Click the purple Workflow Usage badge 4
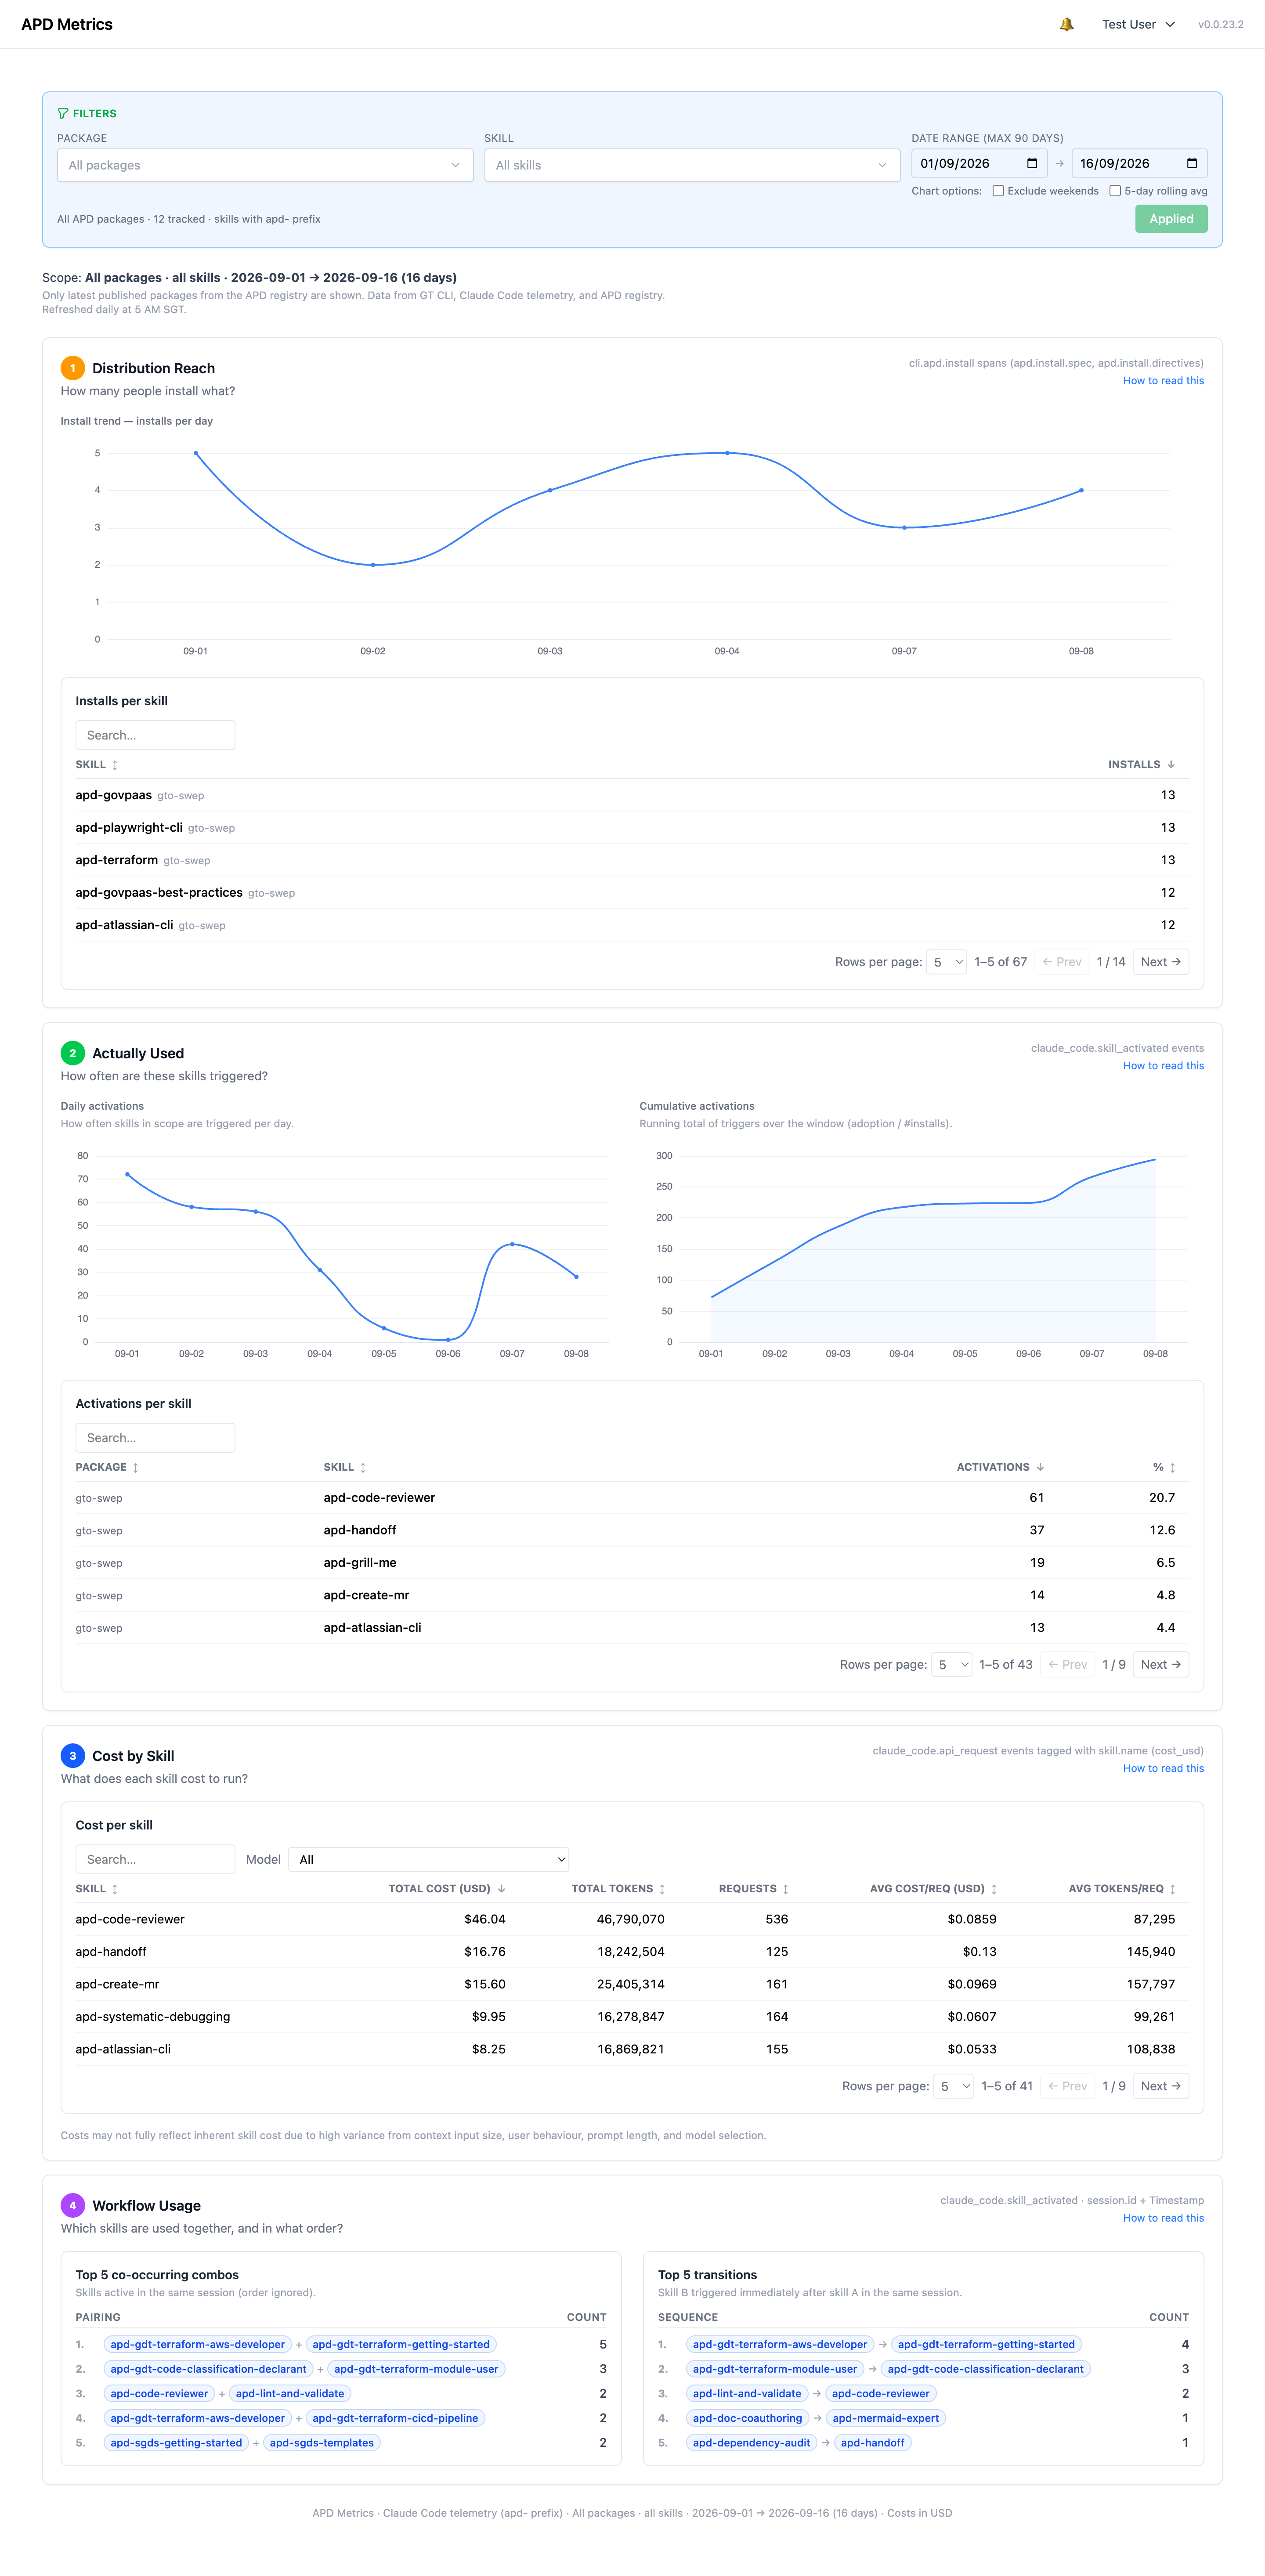Screen dimensions: 1265x2576 [x=72, y=2205]
